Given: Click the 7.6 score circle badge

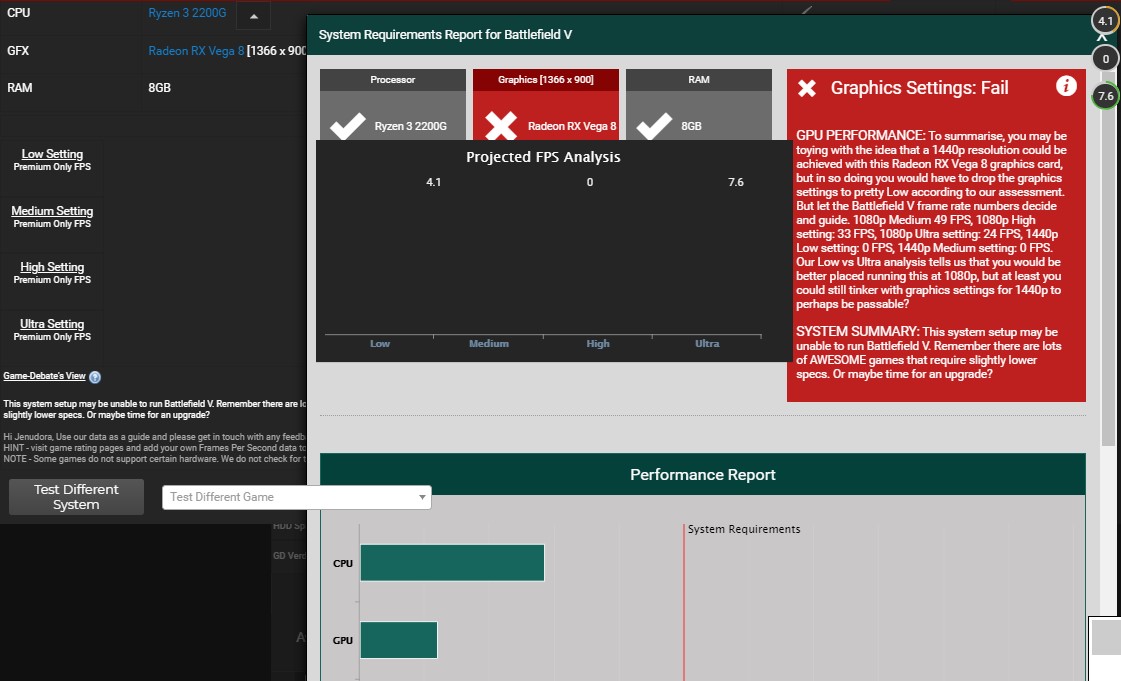Looking at the screenshot, I should click(x=1104, y=97).
